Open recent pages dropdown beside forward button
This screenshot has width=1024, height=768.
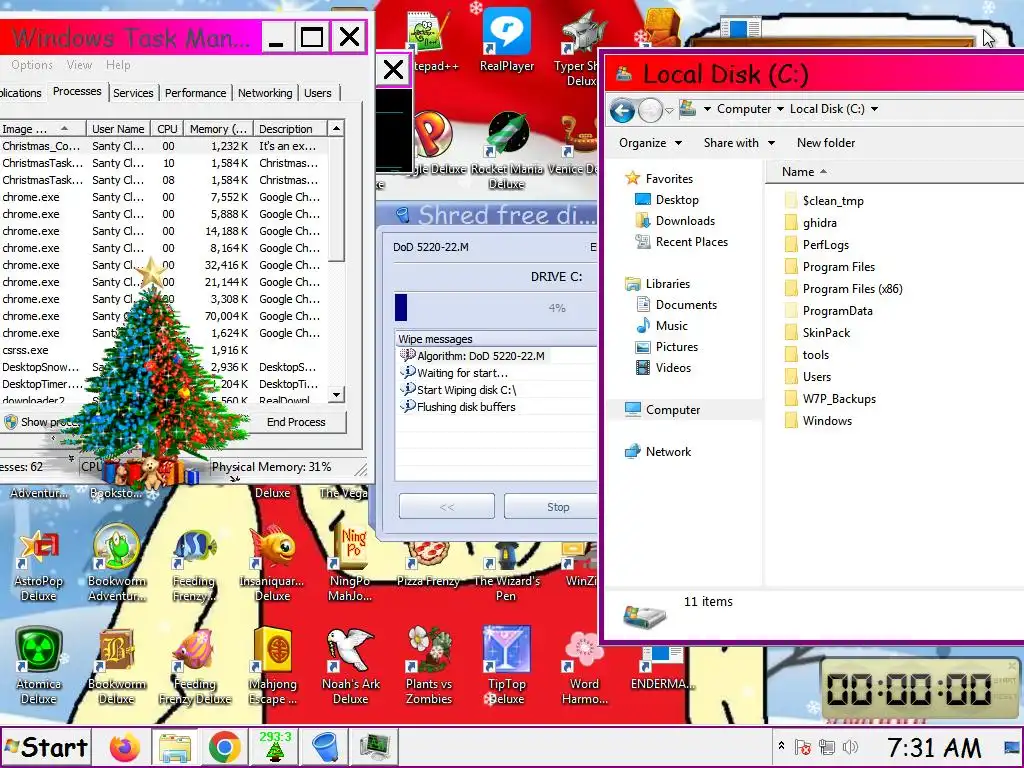click(x=669, y=110)
